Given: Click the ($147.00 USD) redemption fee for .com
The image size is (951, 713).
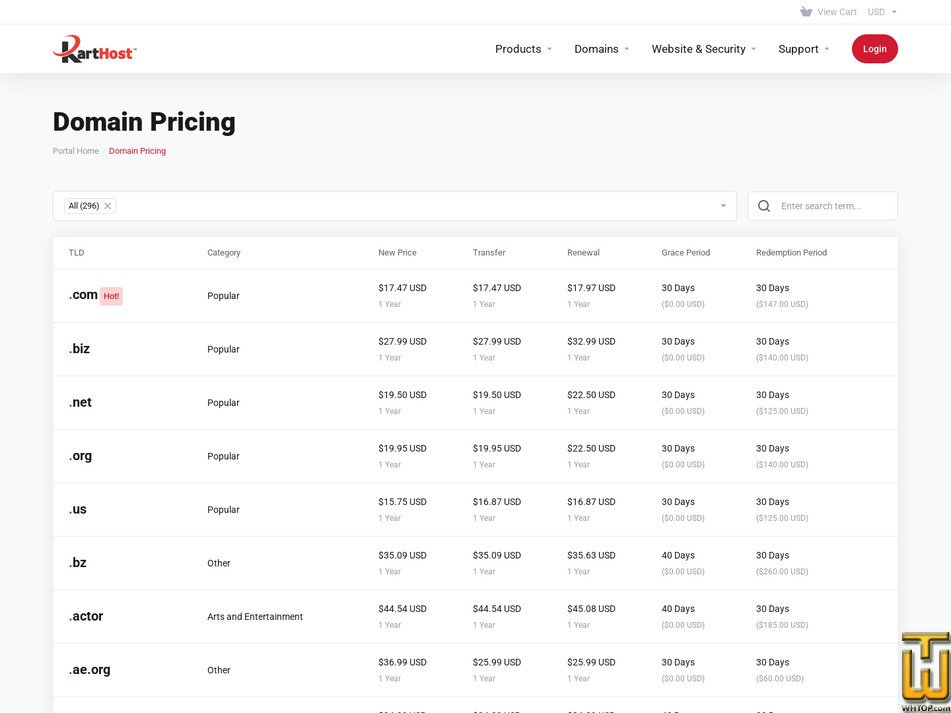Looking at the screenshot, I should 782,304.
